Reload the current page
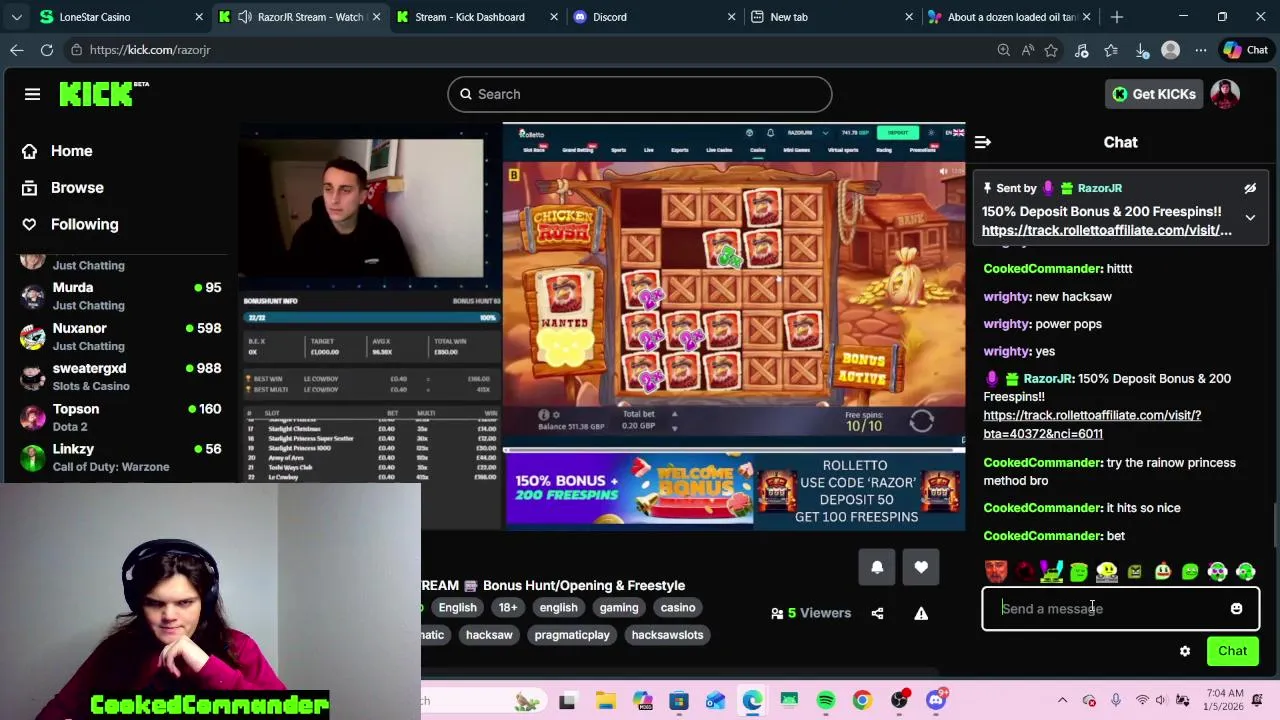Screen dimensions: 1280x720 [x=47, y=50]
